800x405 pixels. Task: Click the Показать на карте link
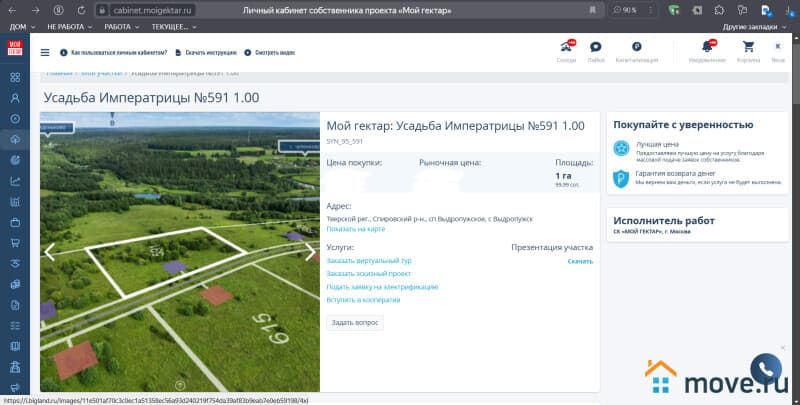click(356, 229)
